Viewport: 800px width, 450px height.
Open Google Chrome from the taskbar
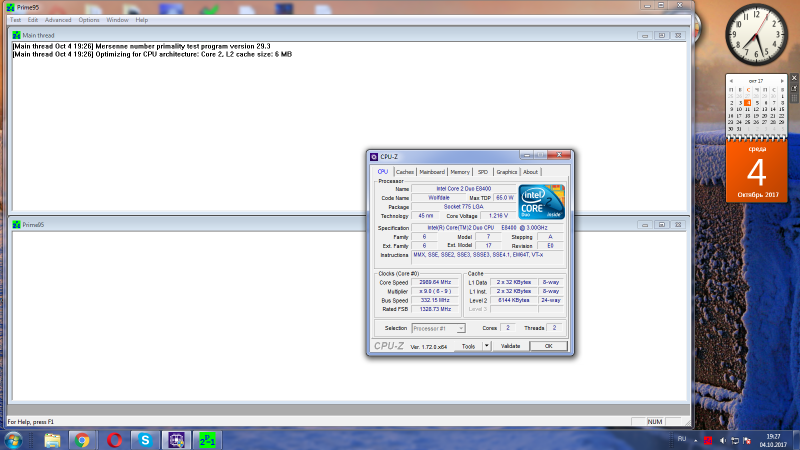coord(82,439)
